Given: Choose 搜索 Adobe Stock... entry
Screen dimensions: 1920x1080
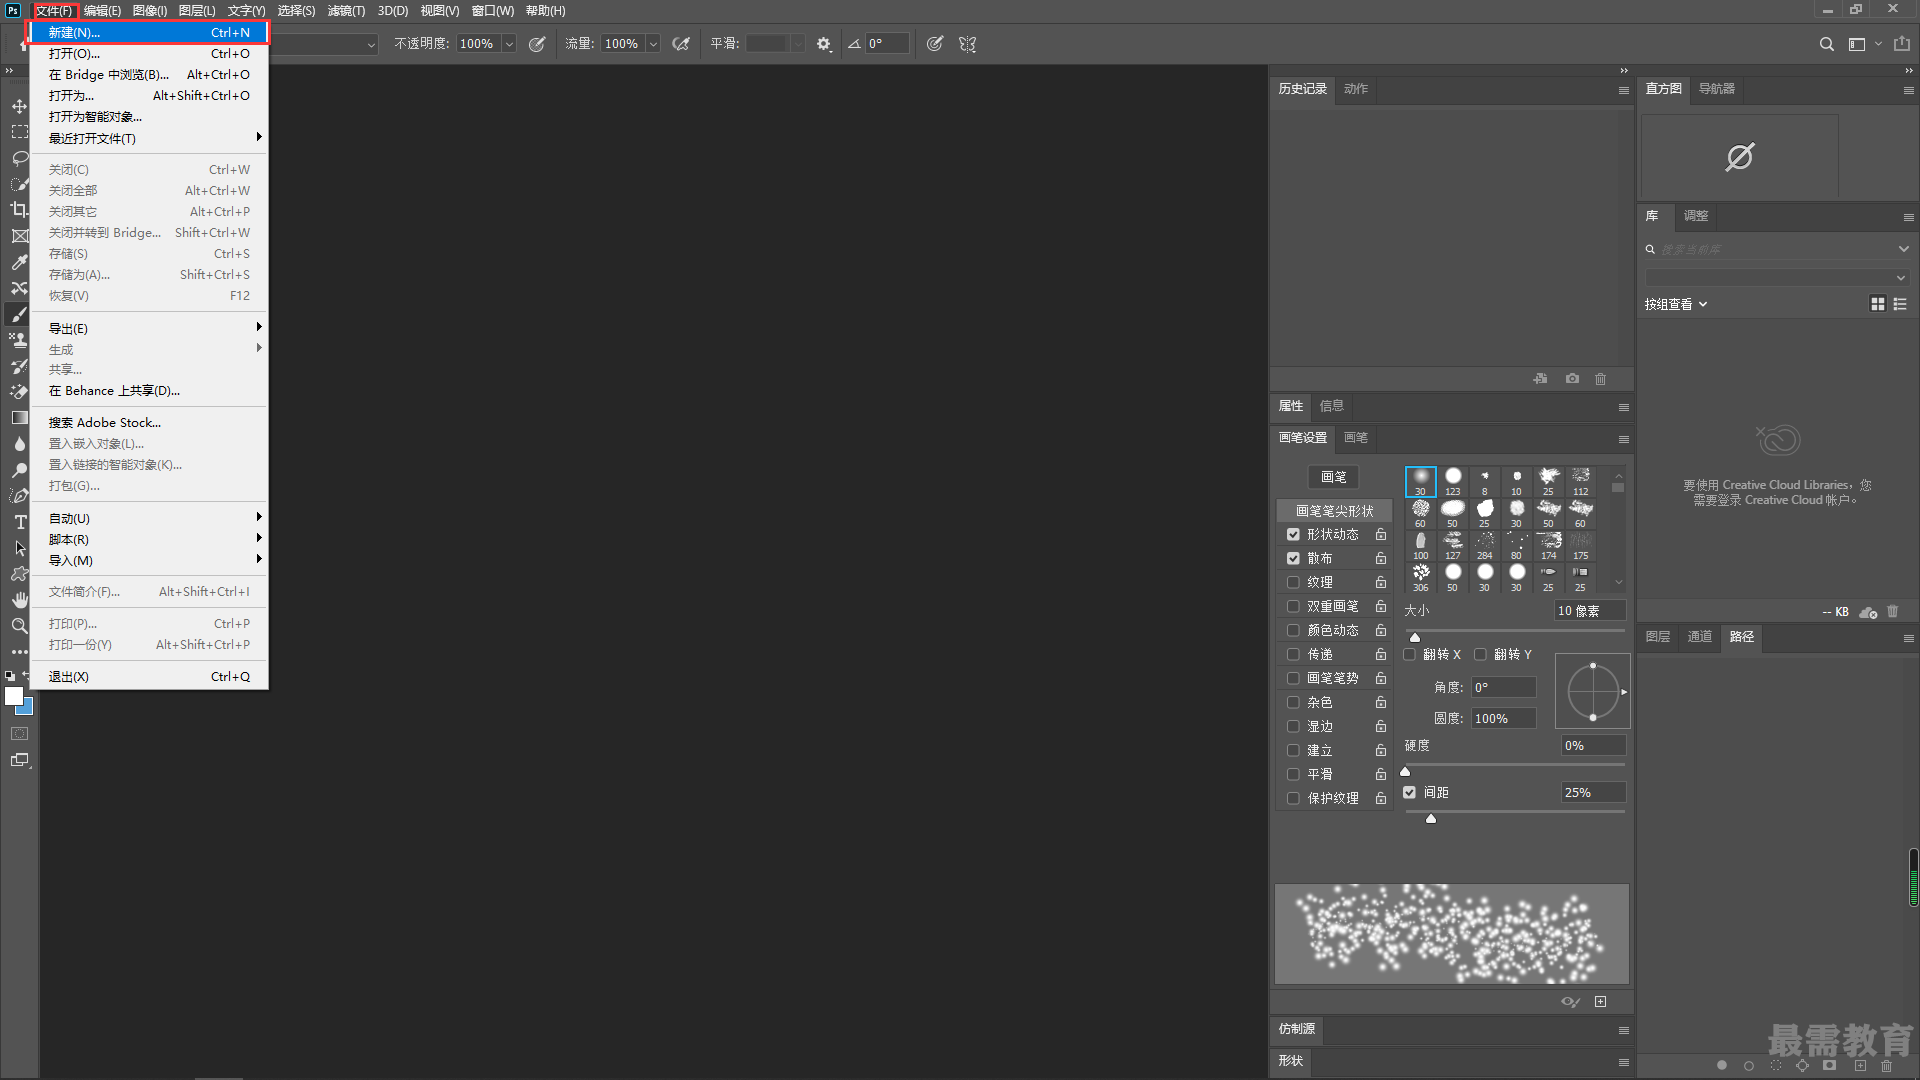Looking at the screenshot, I should click(149, 423).
